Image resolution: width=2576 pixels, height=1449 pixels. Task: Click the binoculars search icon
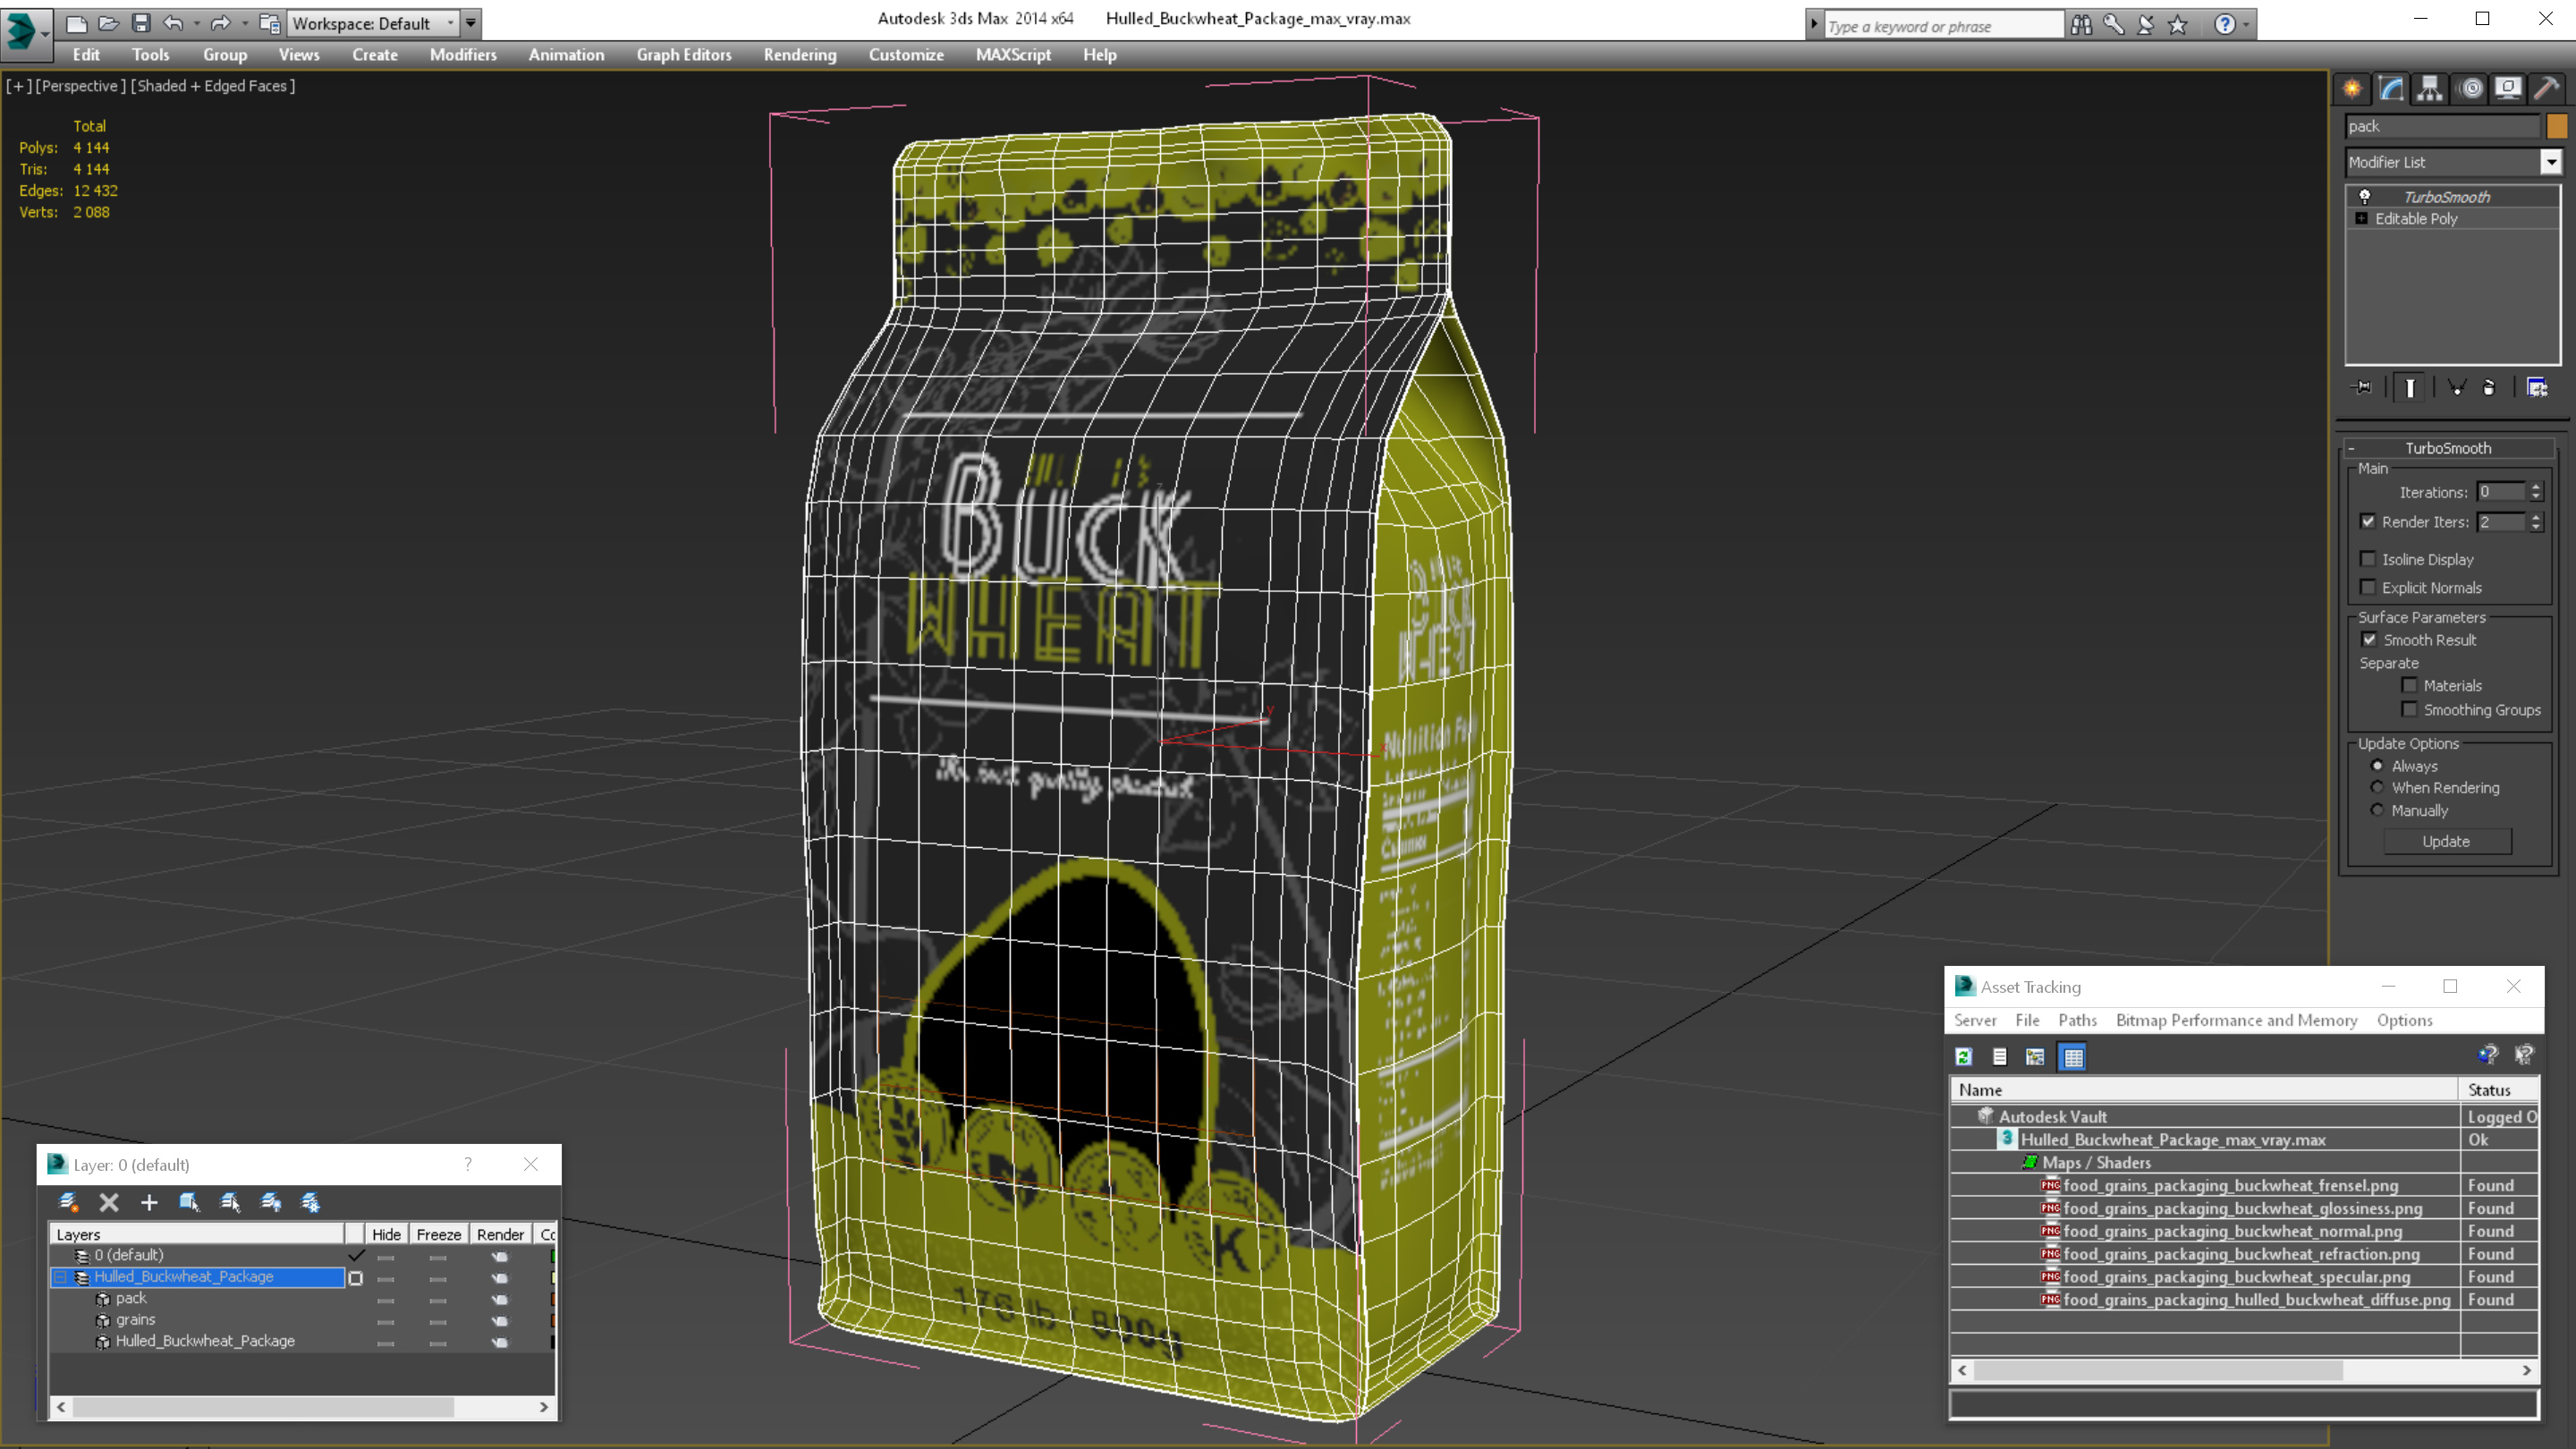coord(2081,24)
